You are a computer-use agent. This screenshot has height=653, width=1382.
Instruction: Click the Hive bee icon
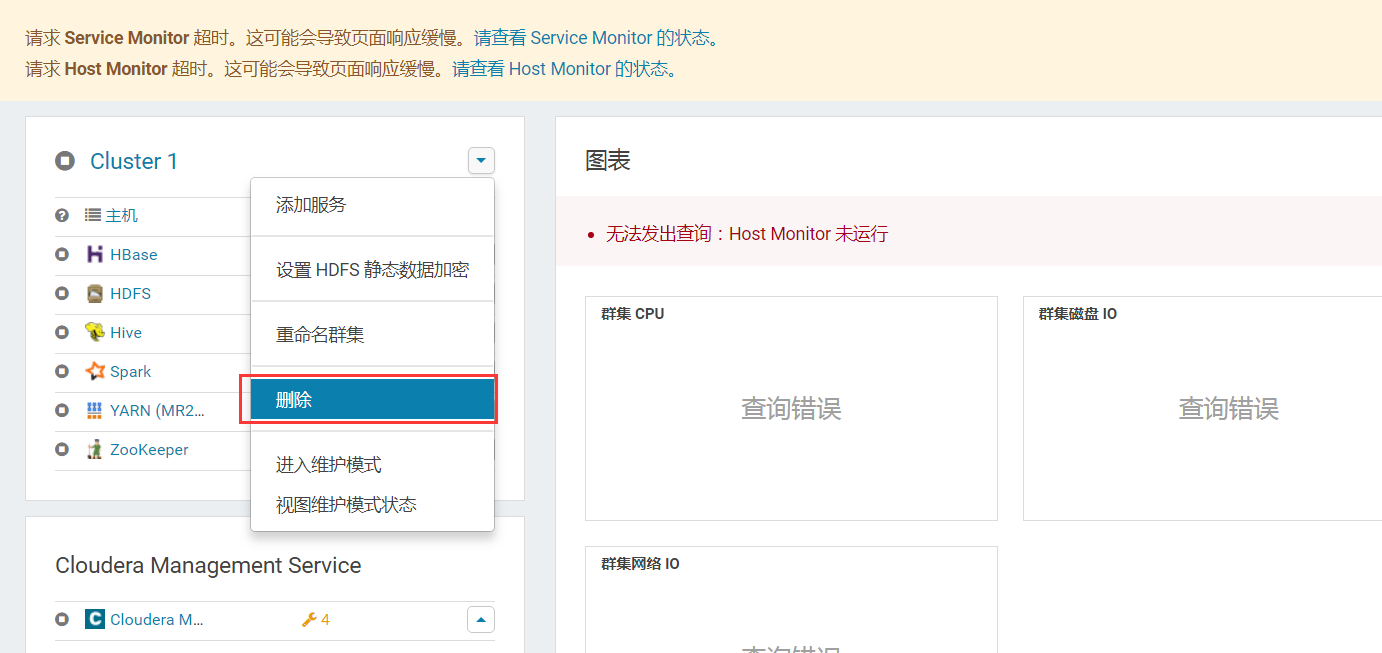[95, 333]
